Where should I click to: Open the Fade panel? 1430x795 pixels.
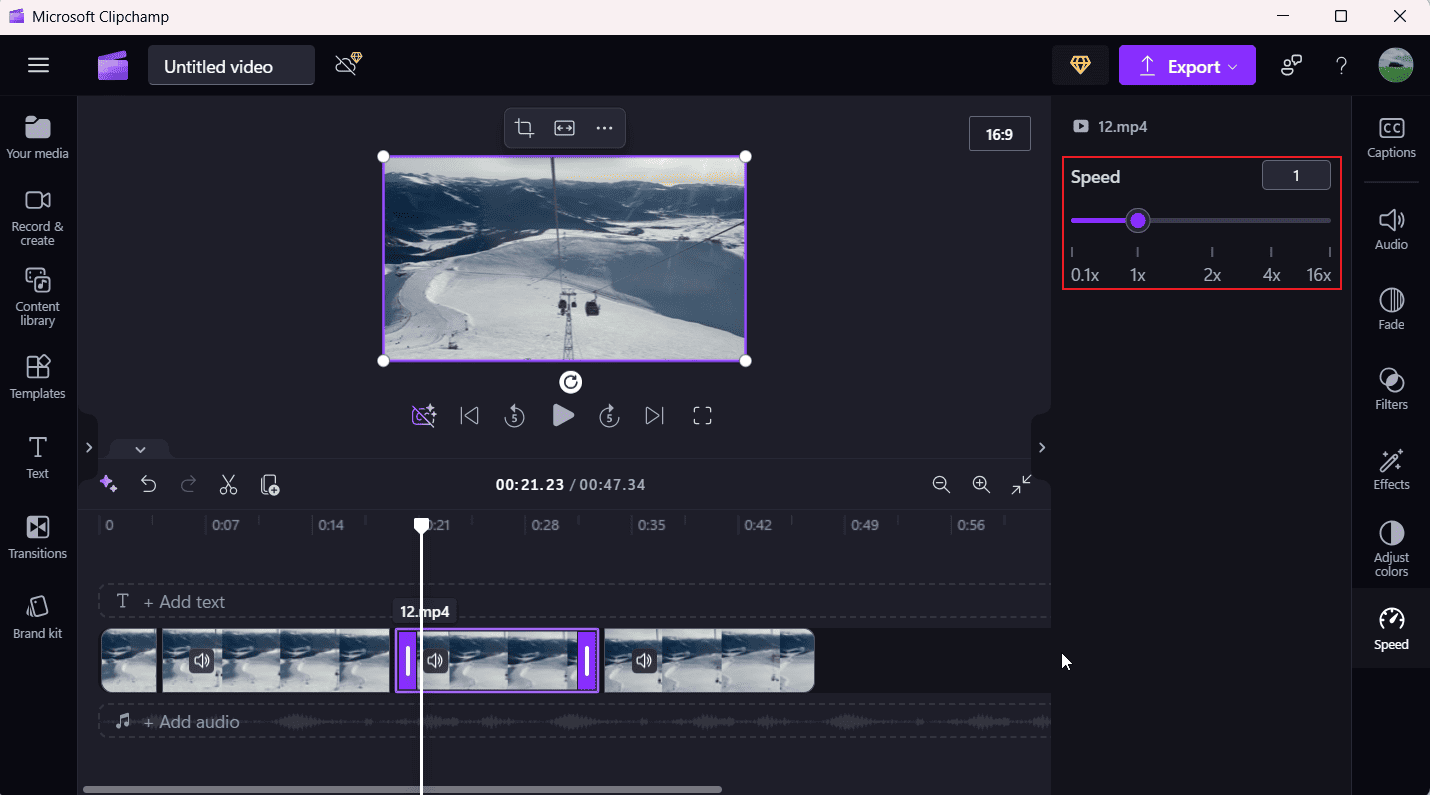[x=1391, y=309]
